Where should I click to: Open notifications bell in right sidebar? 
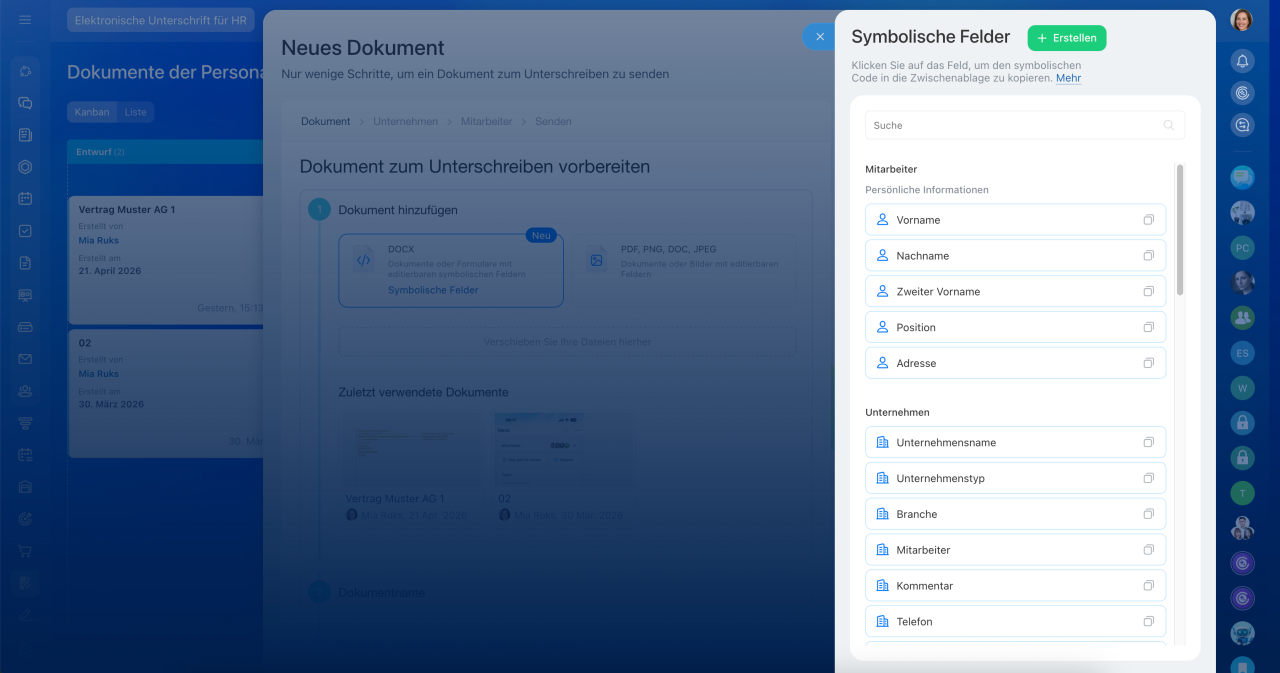click(x=1242, y=61)
